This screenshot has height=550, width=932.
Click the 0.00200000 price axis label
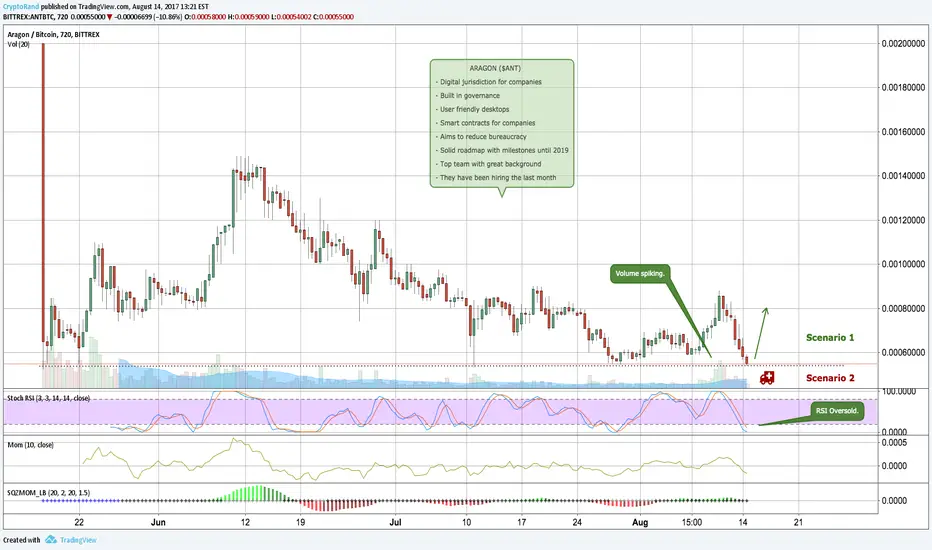(903, 43)
